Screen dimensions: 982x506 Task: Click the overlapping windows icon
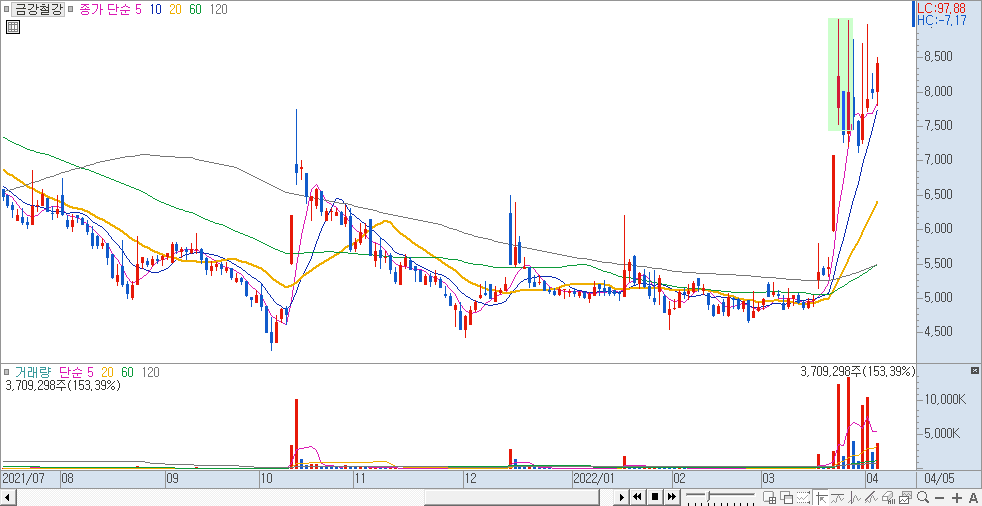coord(787,497)
